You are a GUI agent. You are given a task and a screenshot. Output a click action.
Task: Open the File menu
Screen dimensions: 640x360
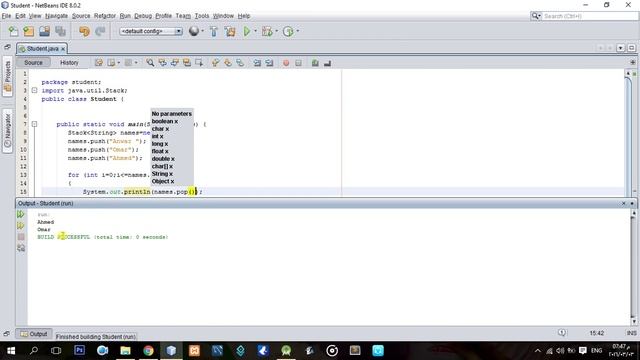point(6,16)
